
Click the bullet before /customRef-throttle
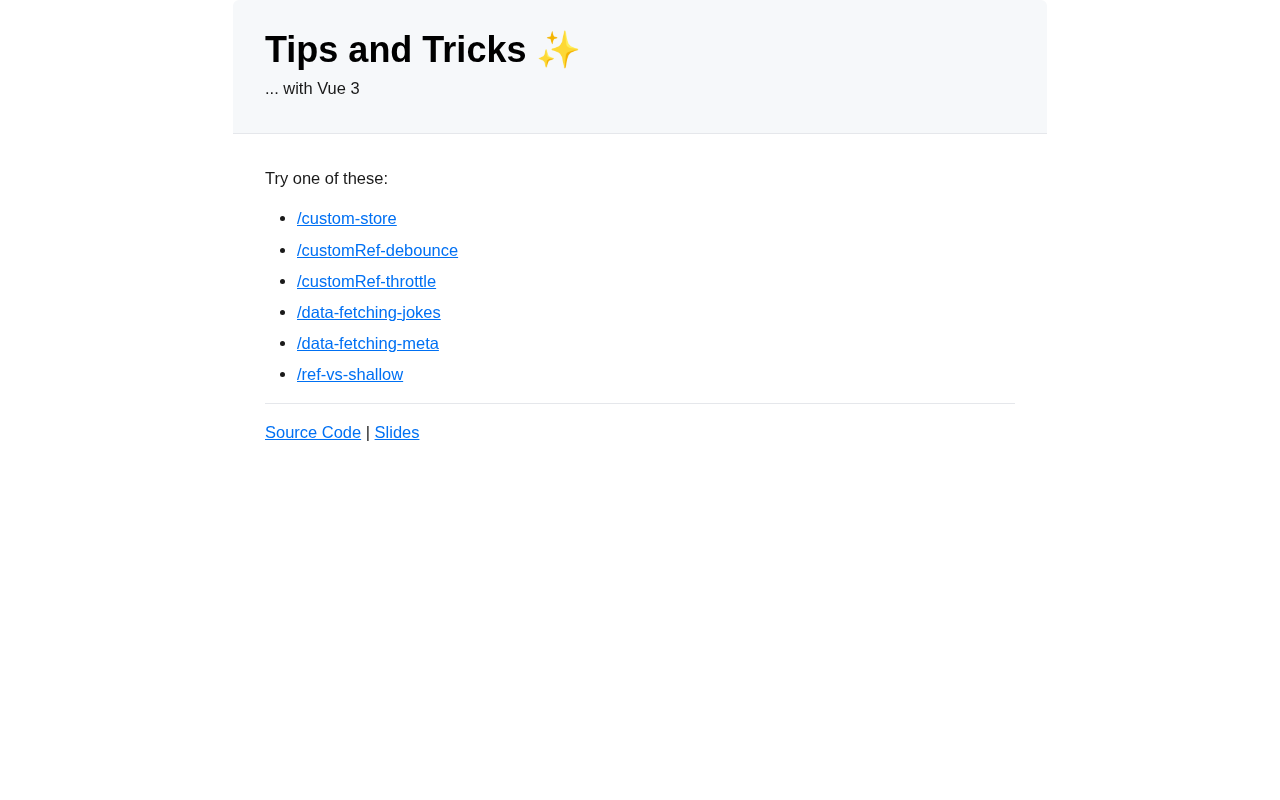[284, 281]
